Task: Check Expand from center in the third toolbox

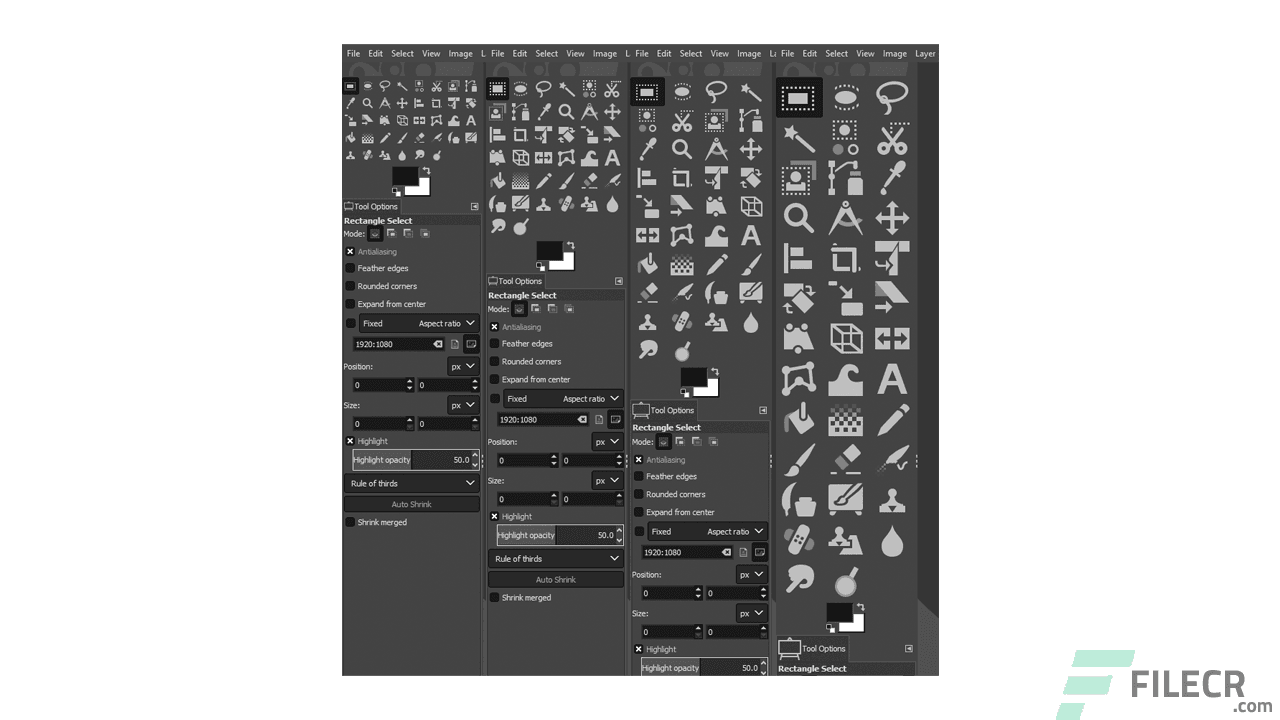Action: tap(638, 512)
